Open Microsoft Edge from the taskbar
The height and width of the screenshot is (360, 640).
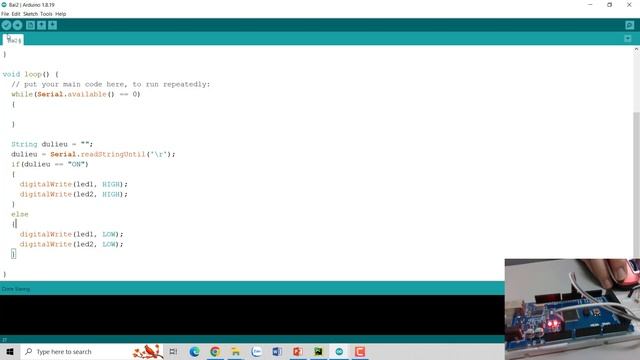[x=194, y=351]
